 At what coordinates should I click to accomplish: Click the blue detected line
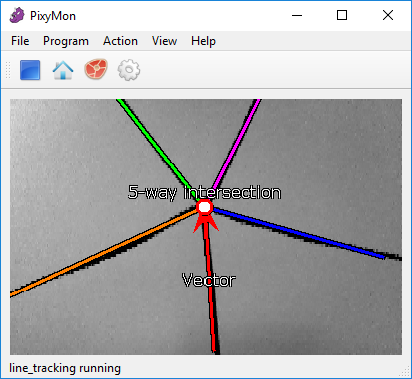(298, 232)
